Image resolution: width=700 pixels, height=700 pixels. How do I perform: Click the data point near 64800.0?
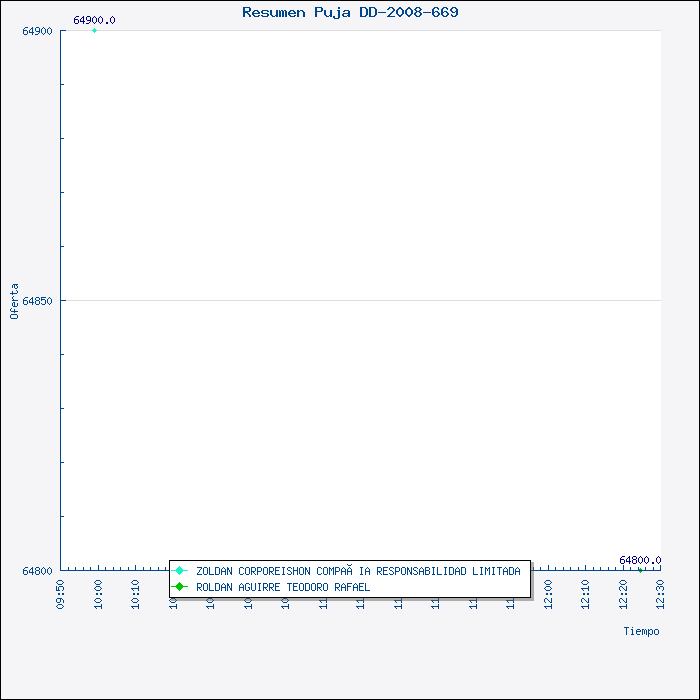[x=640, y=570]
